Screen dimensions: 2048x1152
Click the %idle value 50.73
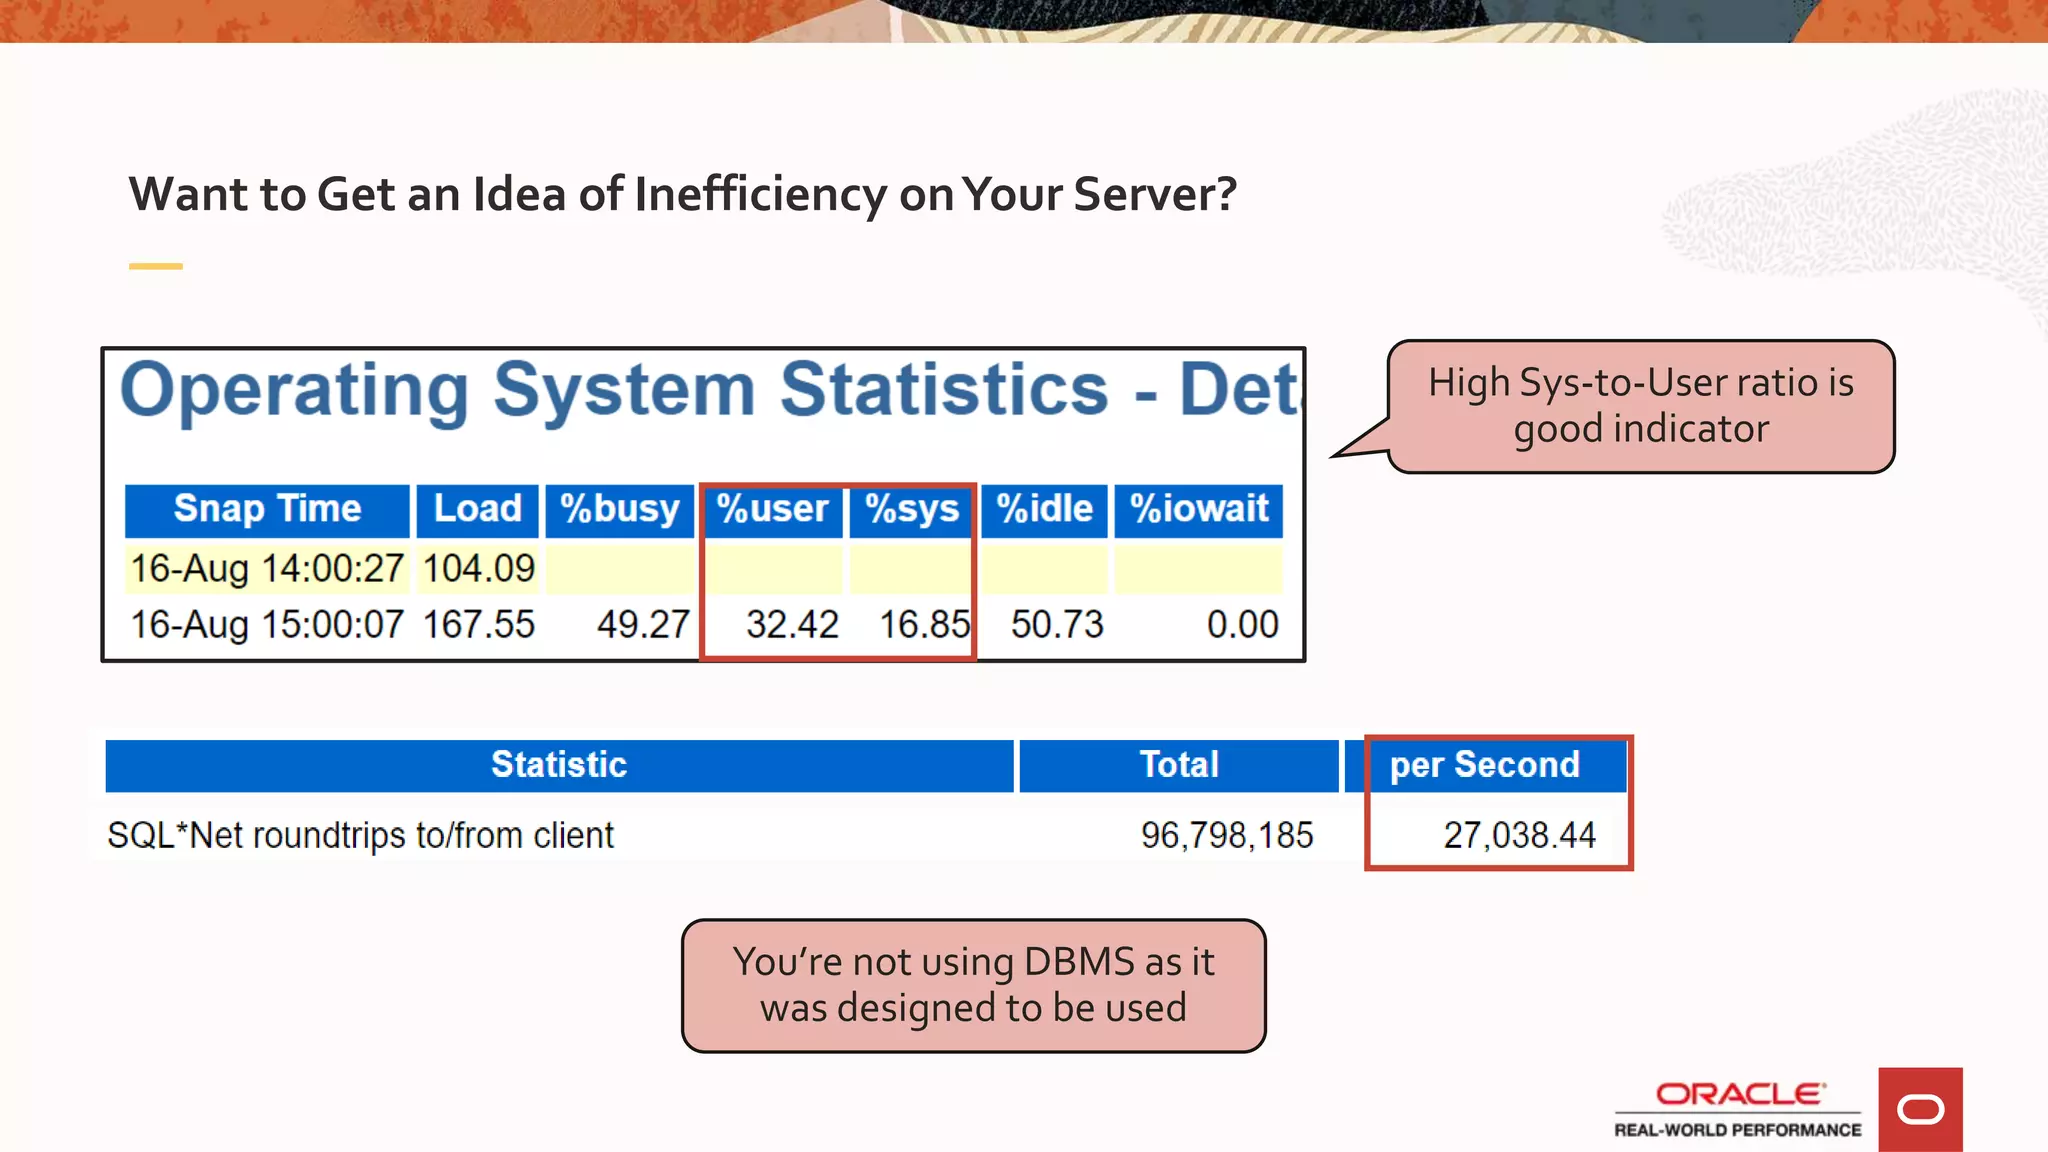pyautogui.click(x=1057, y=625)
